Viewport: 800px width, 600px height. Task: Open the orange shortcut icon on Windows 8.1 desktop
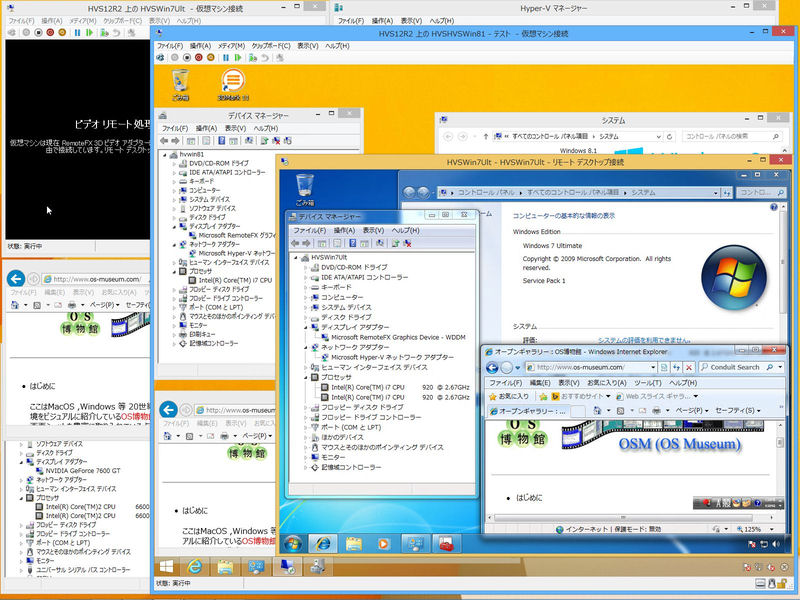[x=233, y=84]
